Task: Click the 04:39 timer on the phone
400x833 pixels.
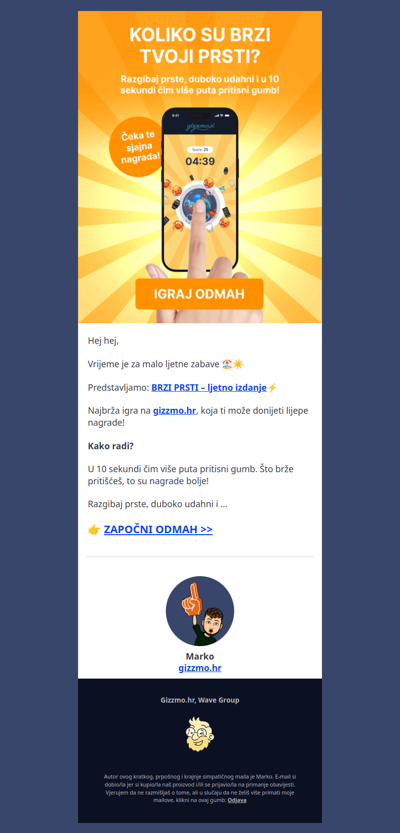Action: tap(200, 162)
